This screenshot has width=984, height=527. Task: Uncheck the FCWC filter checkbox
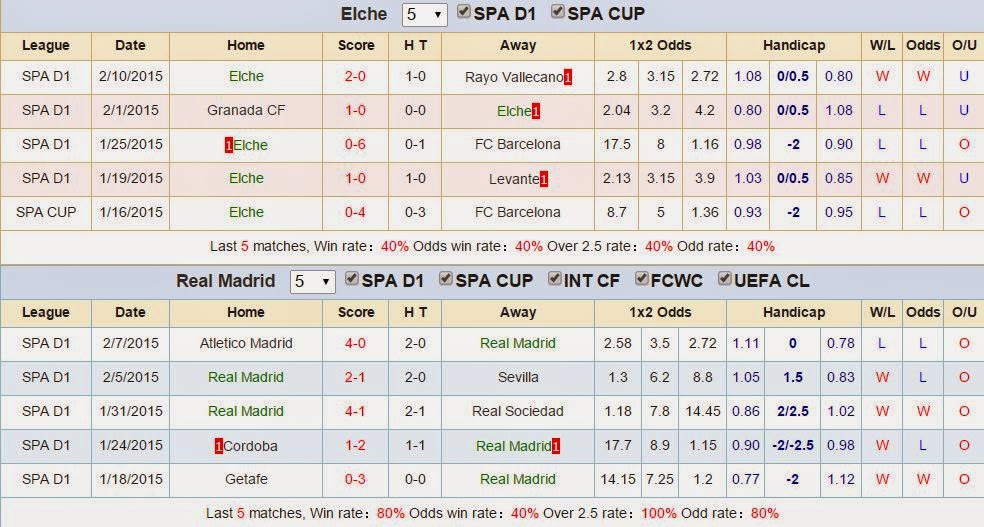click(x=641, y=280)
